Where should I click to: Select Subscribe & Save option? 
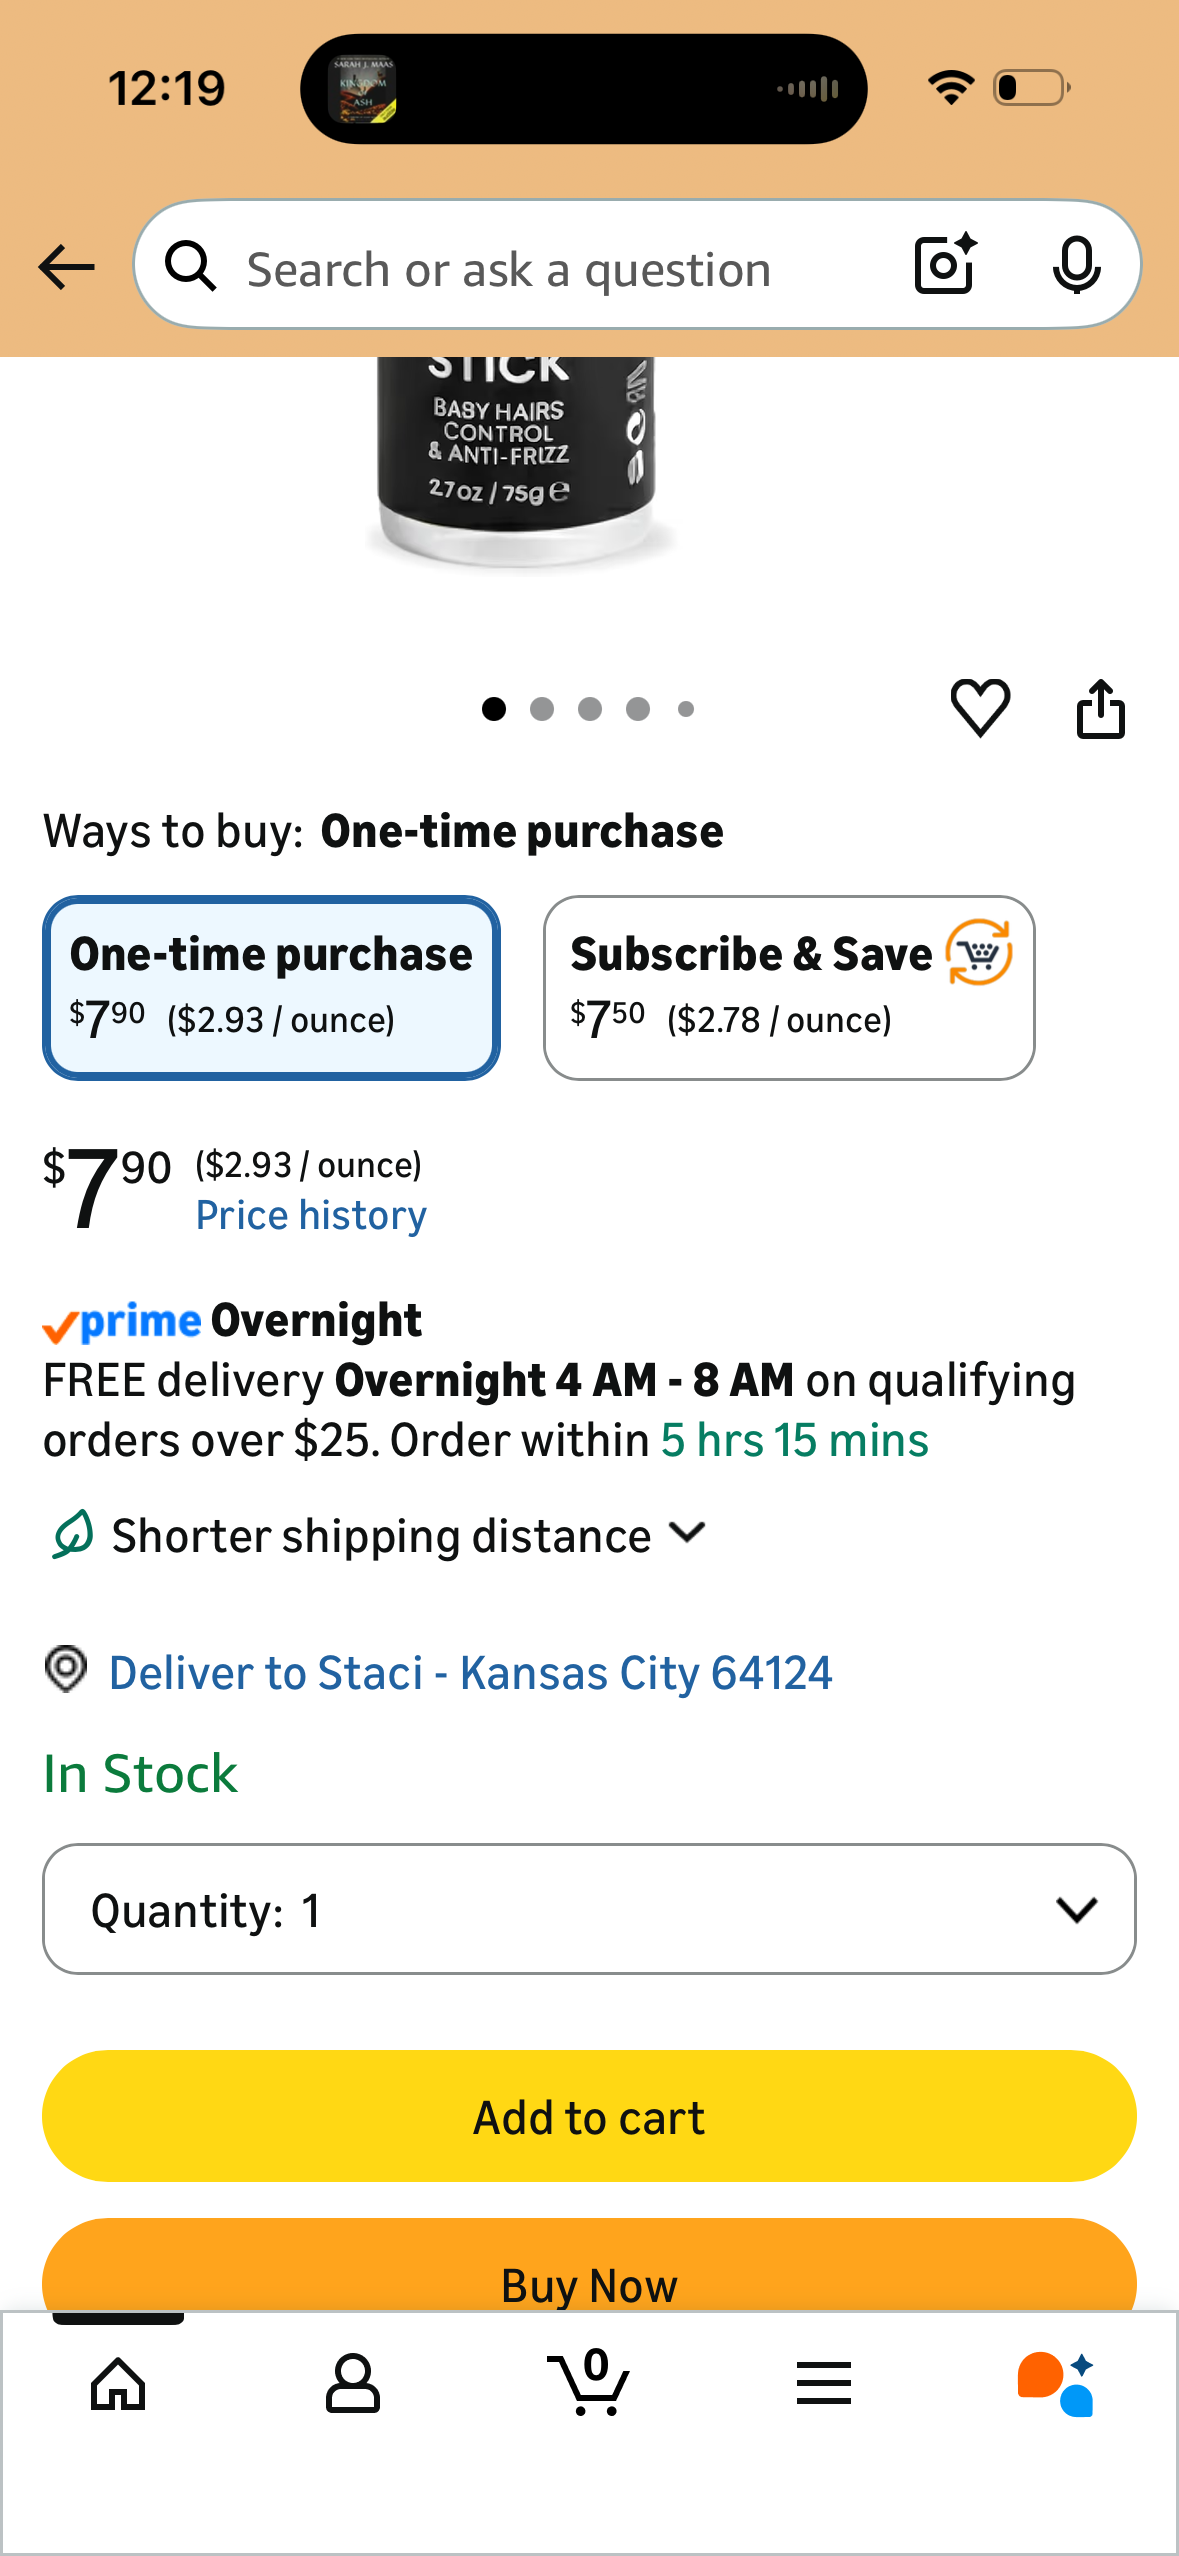789,988
